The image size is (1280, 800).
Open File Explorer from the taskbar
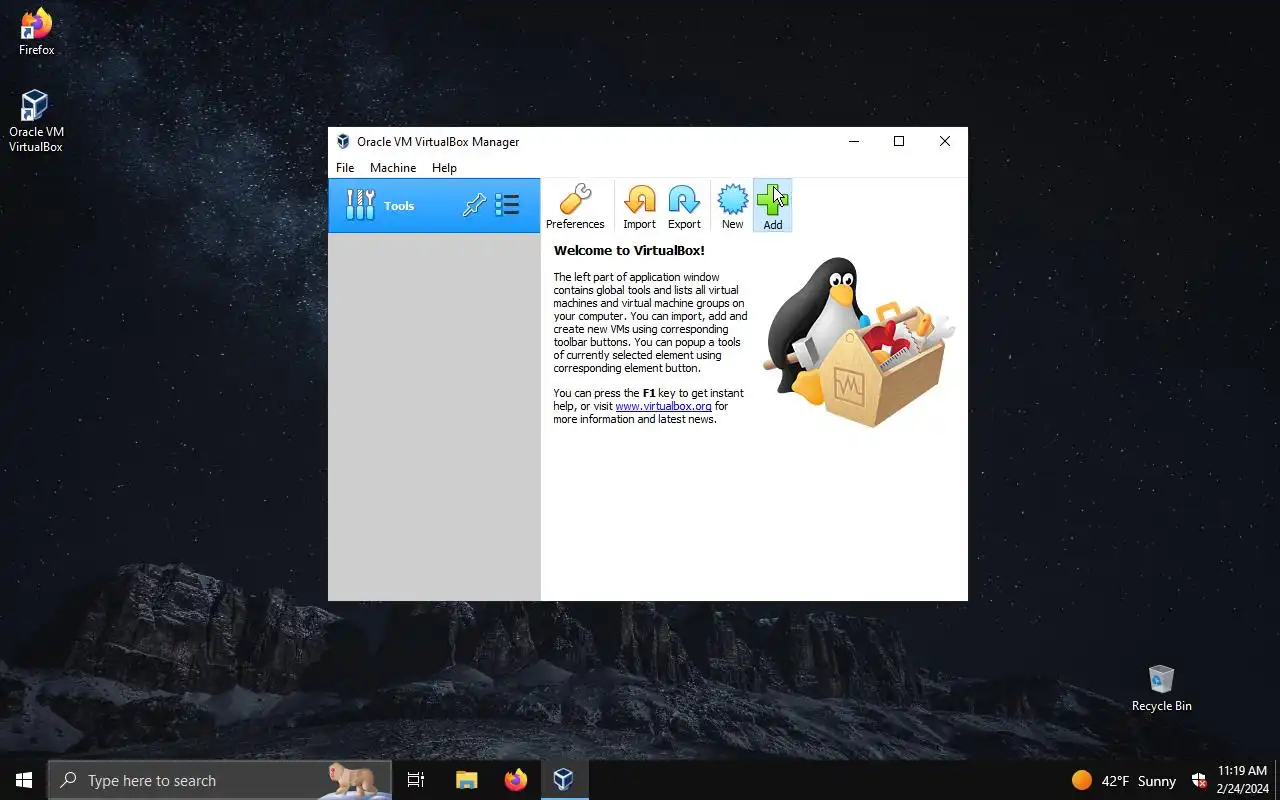pos(466,780)
